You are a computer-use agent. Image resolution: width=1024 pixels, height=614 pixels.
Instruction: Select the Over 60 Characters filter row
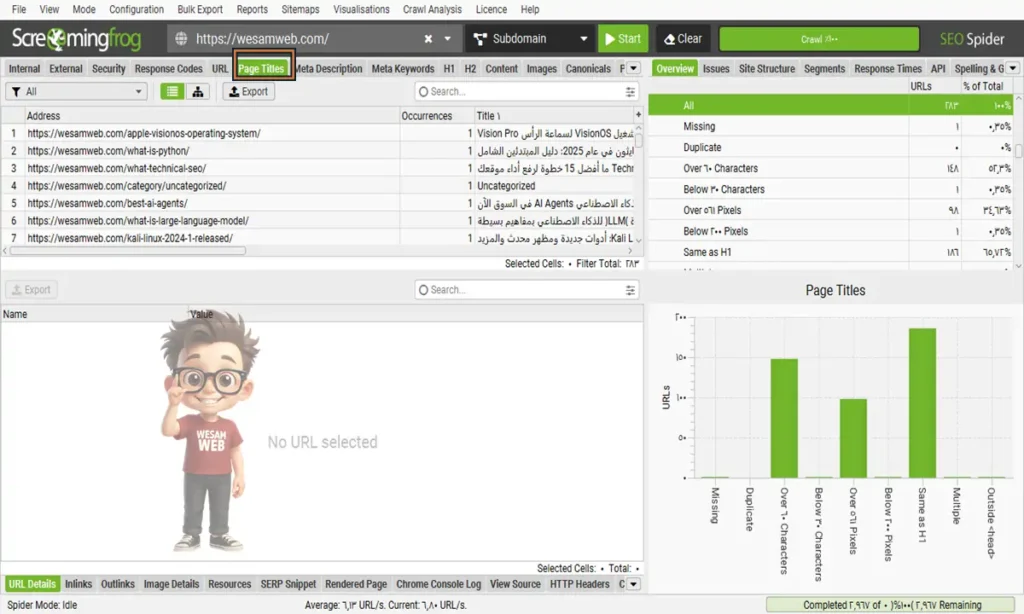721,168
